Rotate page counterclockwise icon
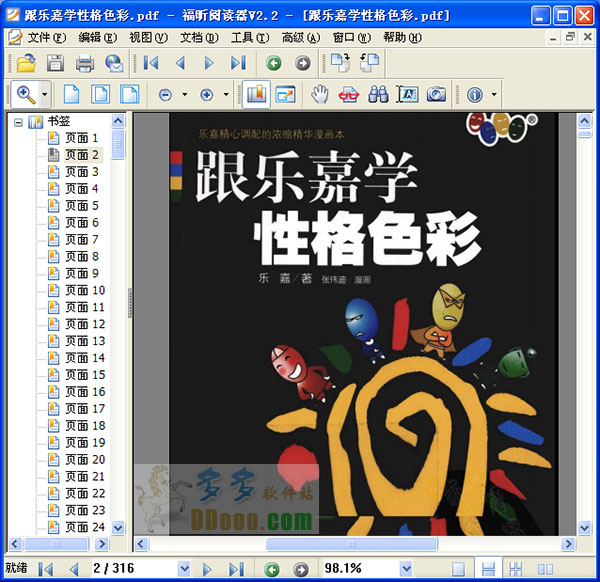 (x=369, y=63)
